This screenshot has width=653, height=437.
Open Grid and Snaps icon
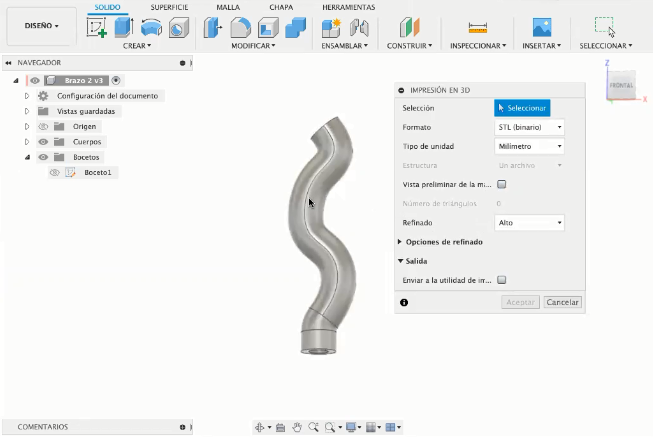tap(371, 427)
